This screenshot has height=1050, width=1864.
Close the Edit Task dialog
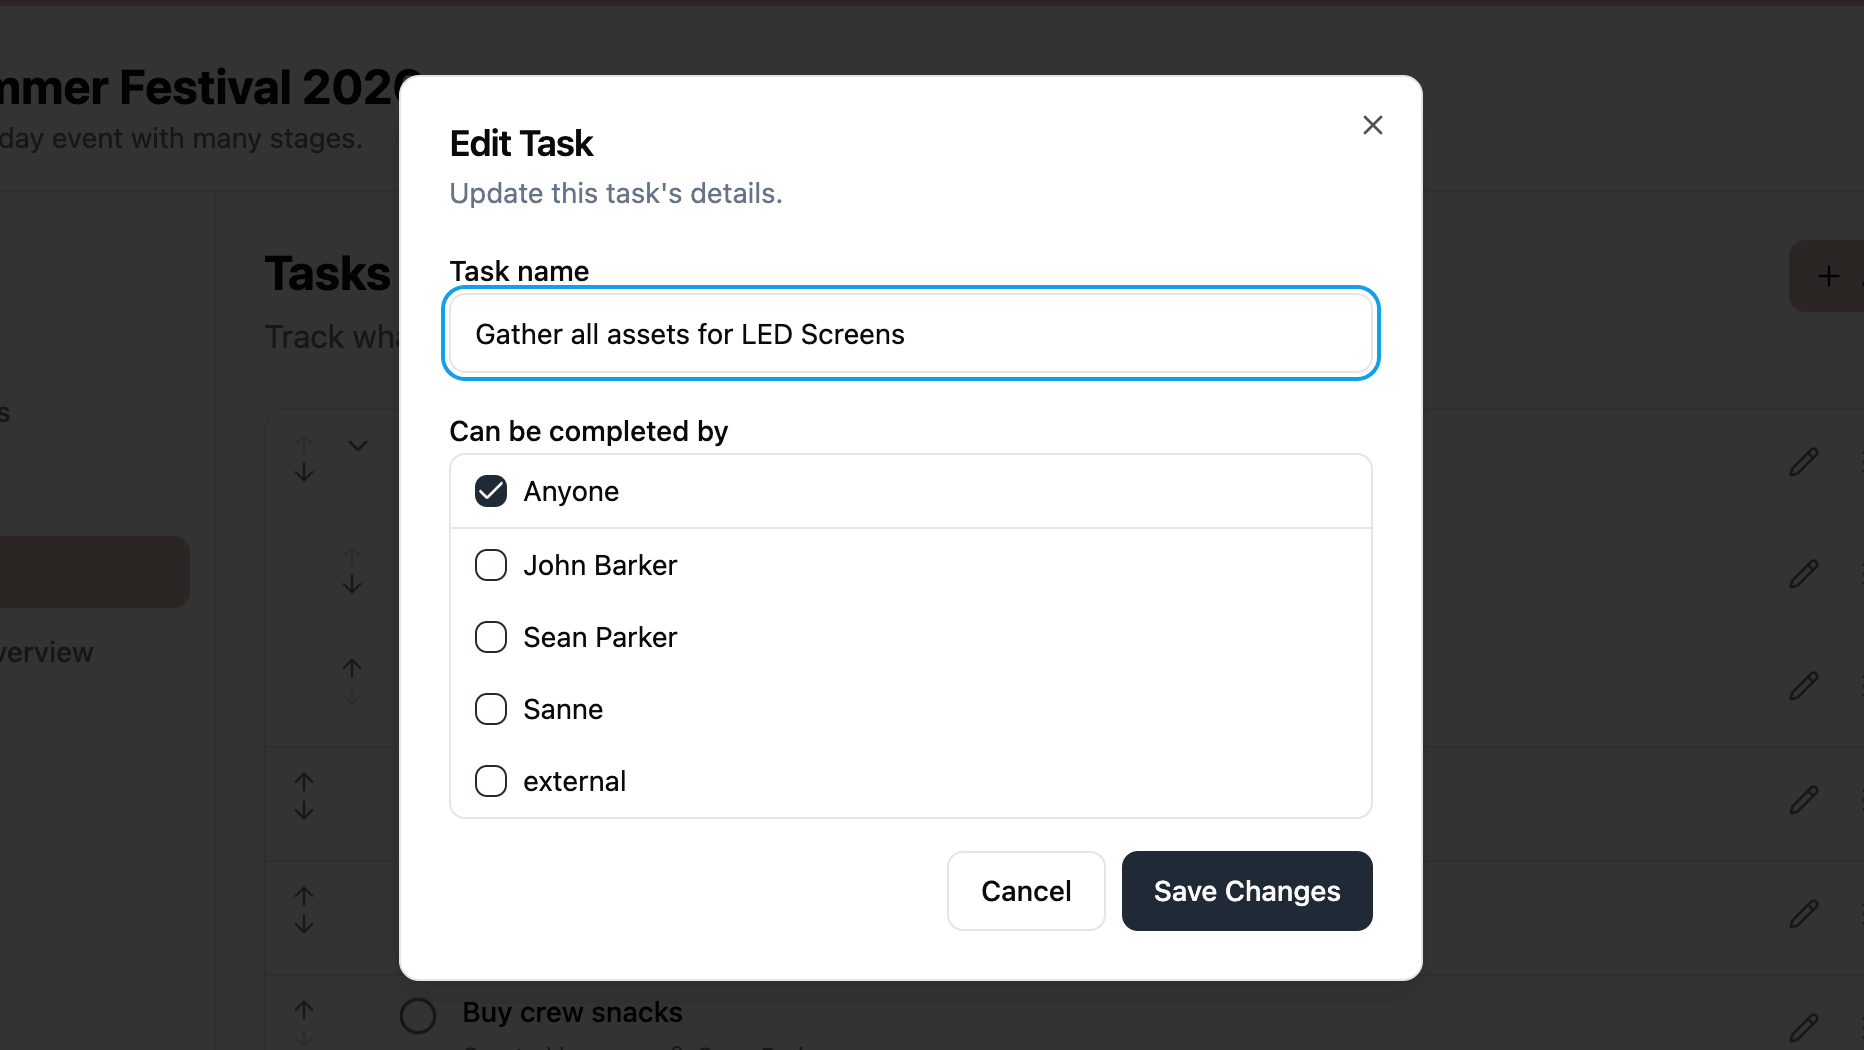pos(1372,125)
